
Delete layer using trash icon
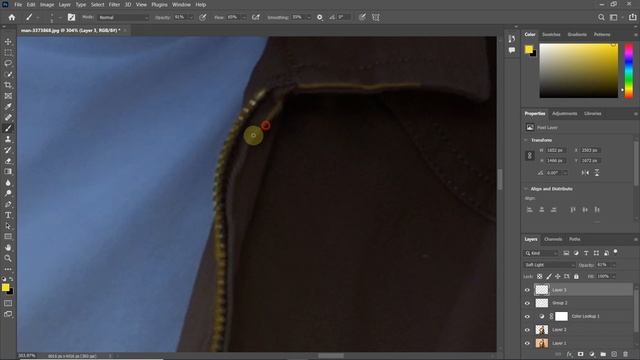click(x=625, y=354)
